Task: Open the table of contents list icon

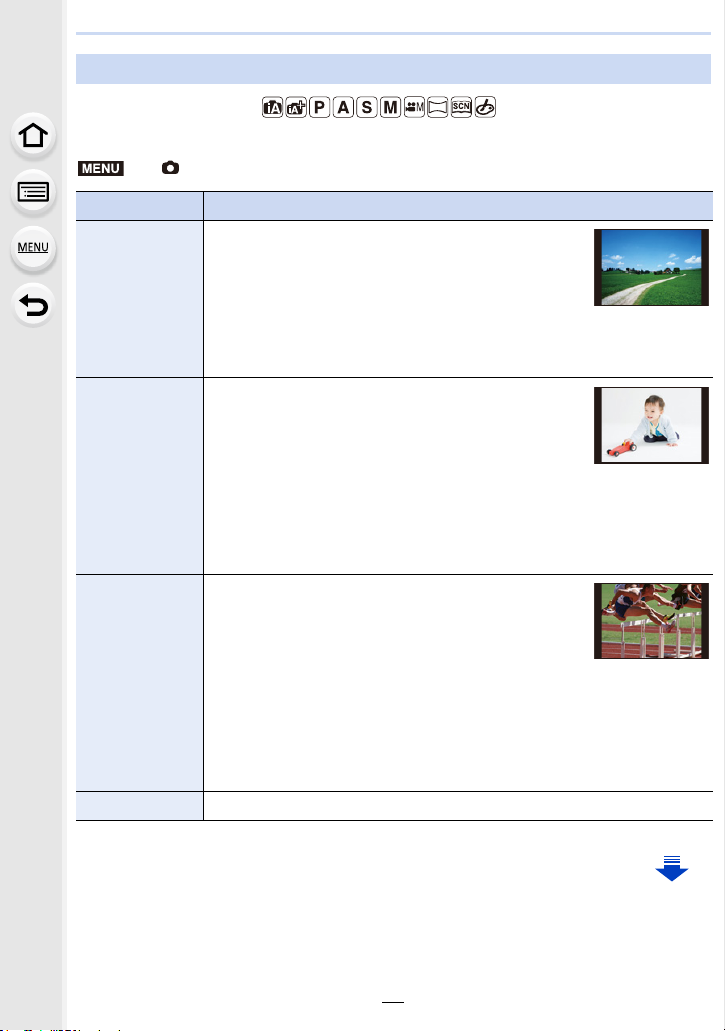Action: 33,192
